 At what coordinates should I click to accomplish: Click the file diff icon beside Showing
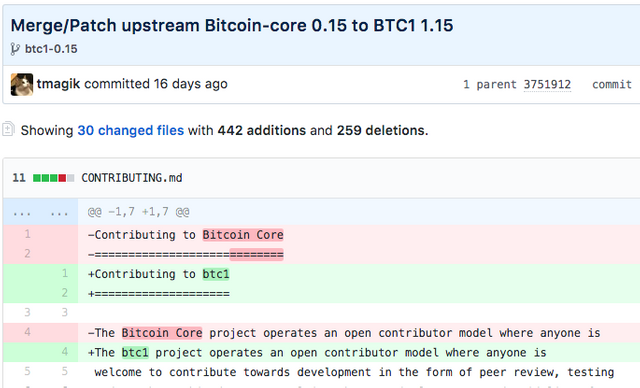(9, 129)
